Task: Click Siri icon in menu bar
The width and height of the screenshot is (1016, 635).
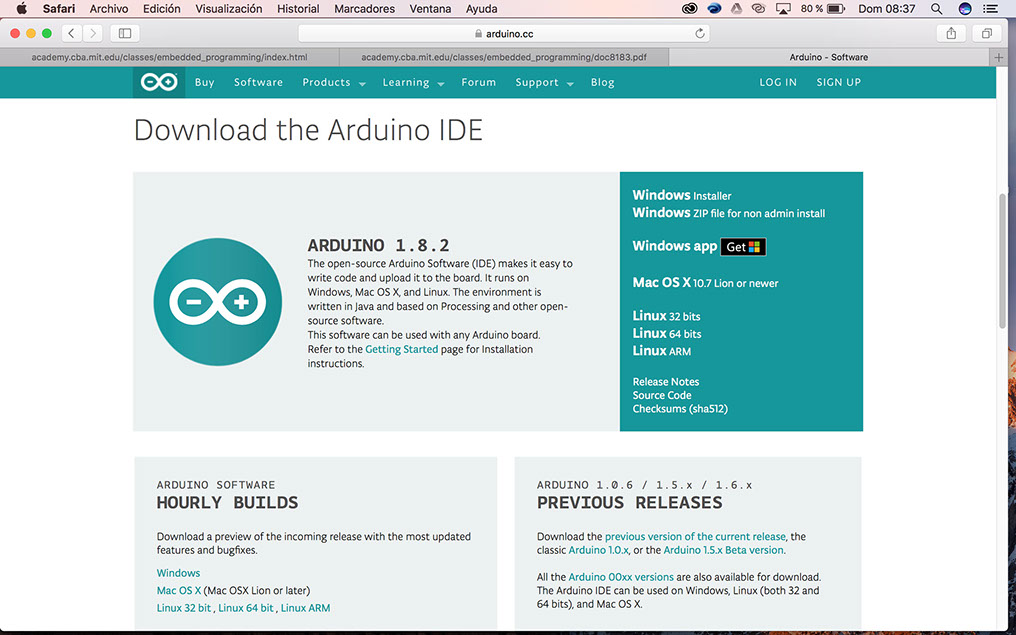Action: click(x=965, y=8)
